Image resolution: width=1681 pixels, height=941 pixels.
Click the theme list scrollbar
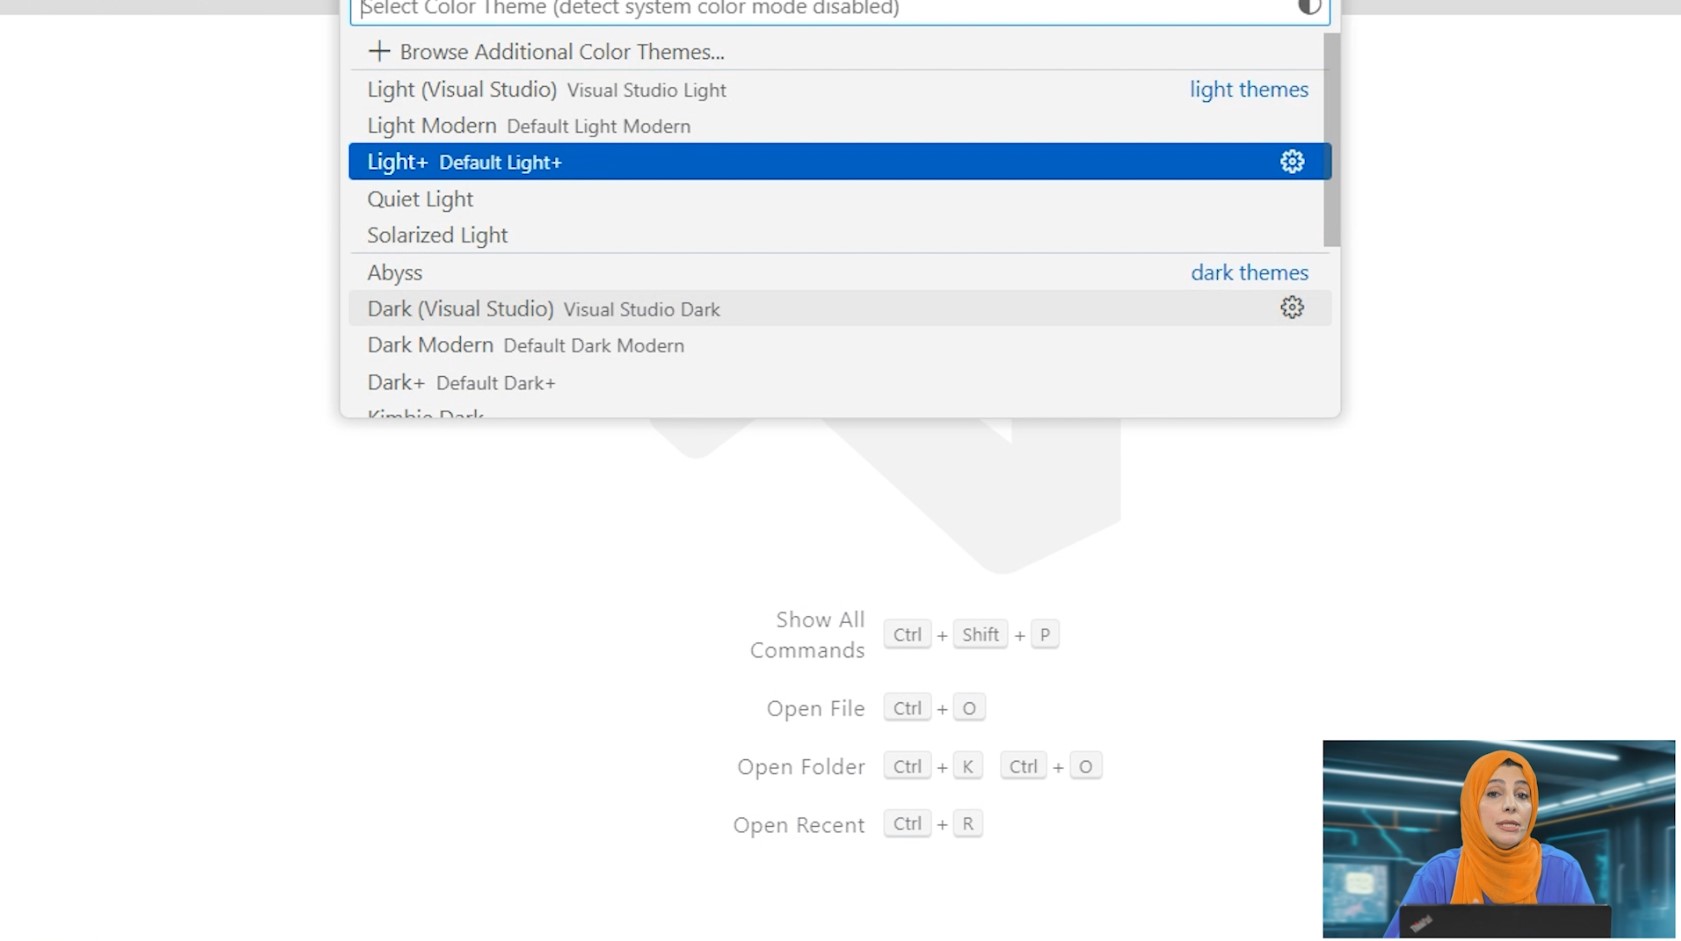click(x=1331, y=140)
